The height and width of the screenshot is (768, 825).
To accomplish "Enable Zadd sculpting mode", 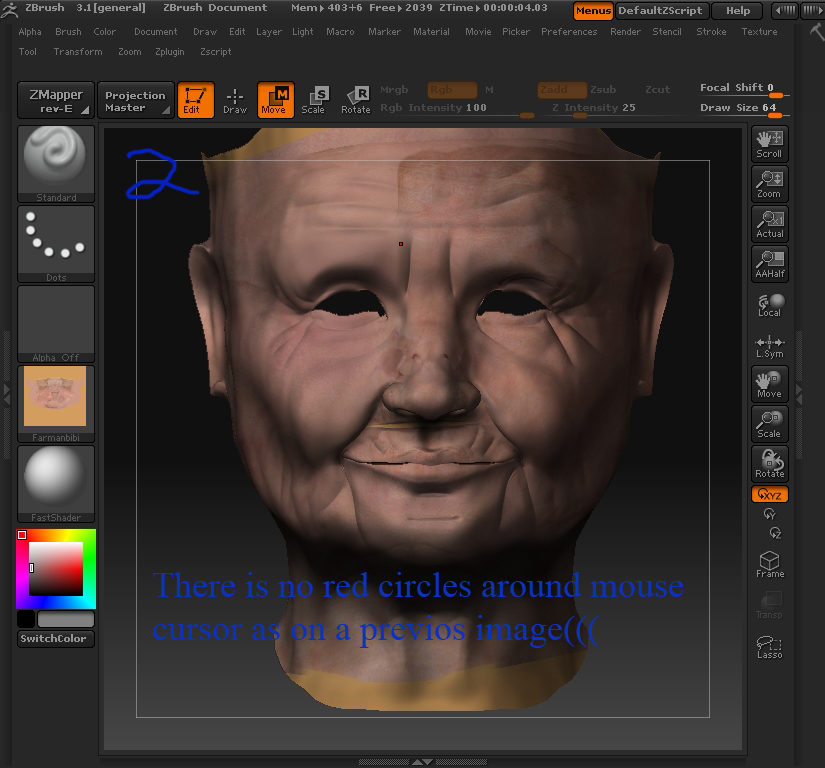I will point(563,89).
